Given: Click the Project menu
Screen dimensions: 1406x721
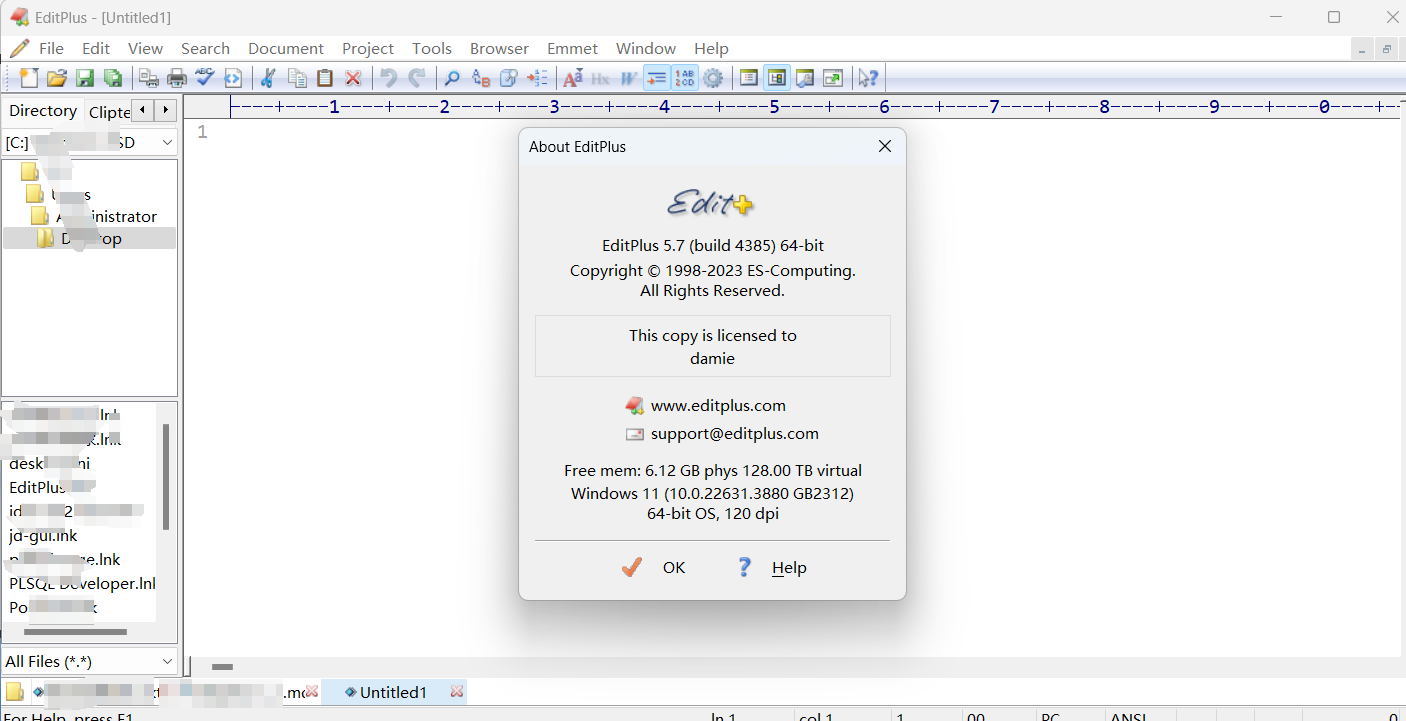Looking at the screenshot, I should point(368,48).
